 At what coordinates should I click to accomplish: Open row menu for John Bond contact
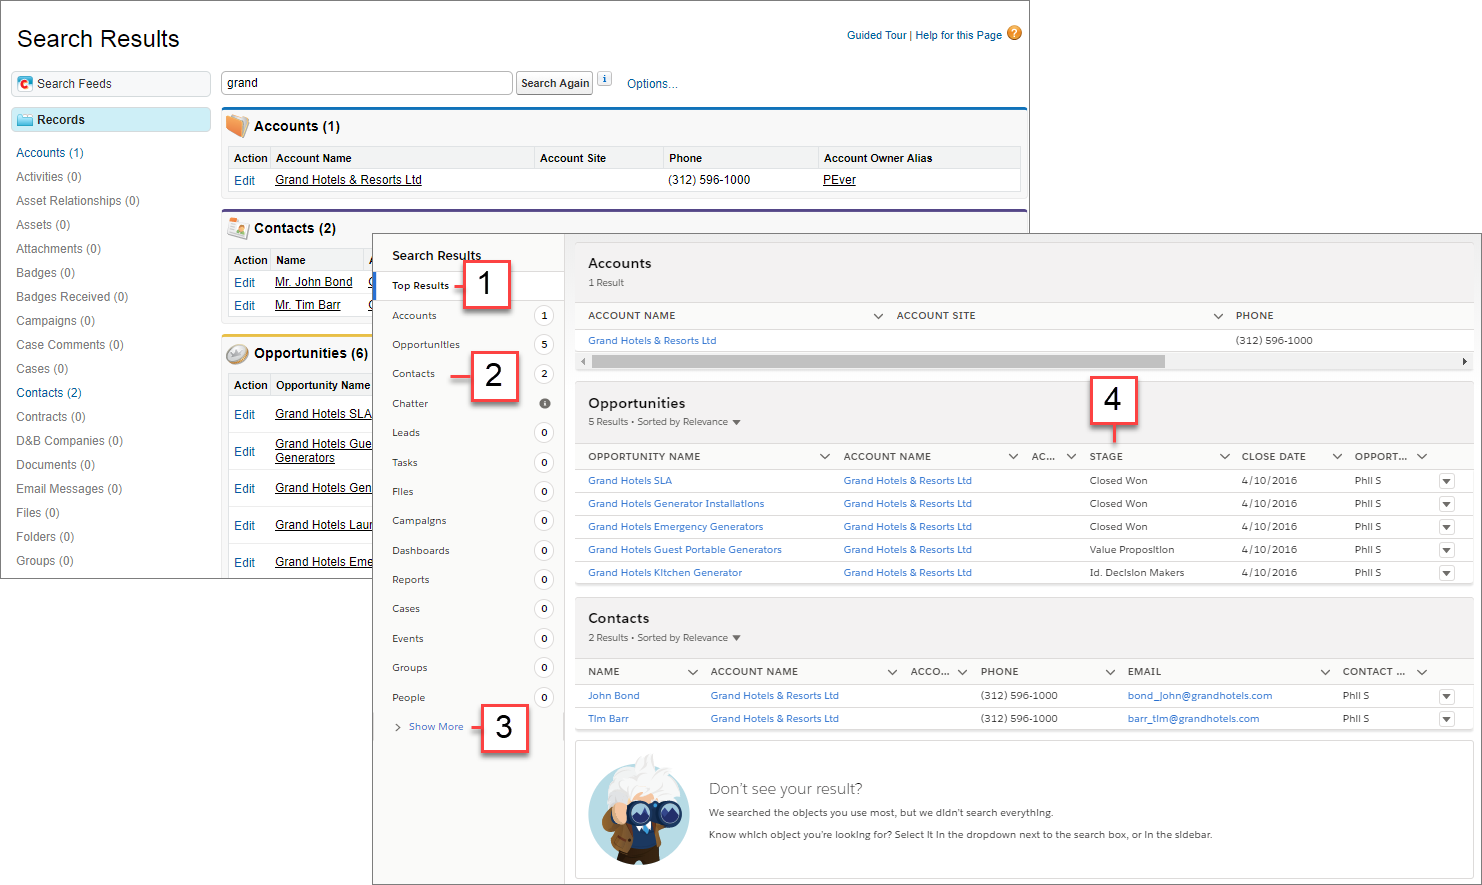coord(1446,696)
